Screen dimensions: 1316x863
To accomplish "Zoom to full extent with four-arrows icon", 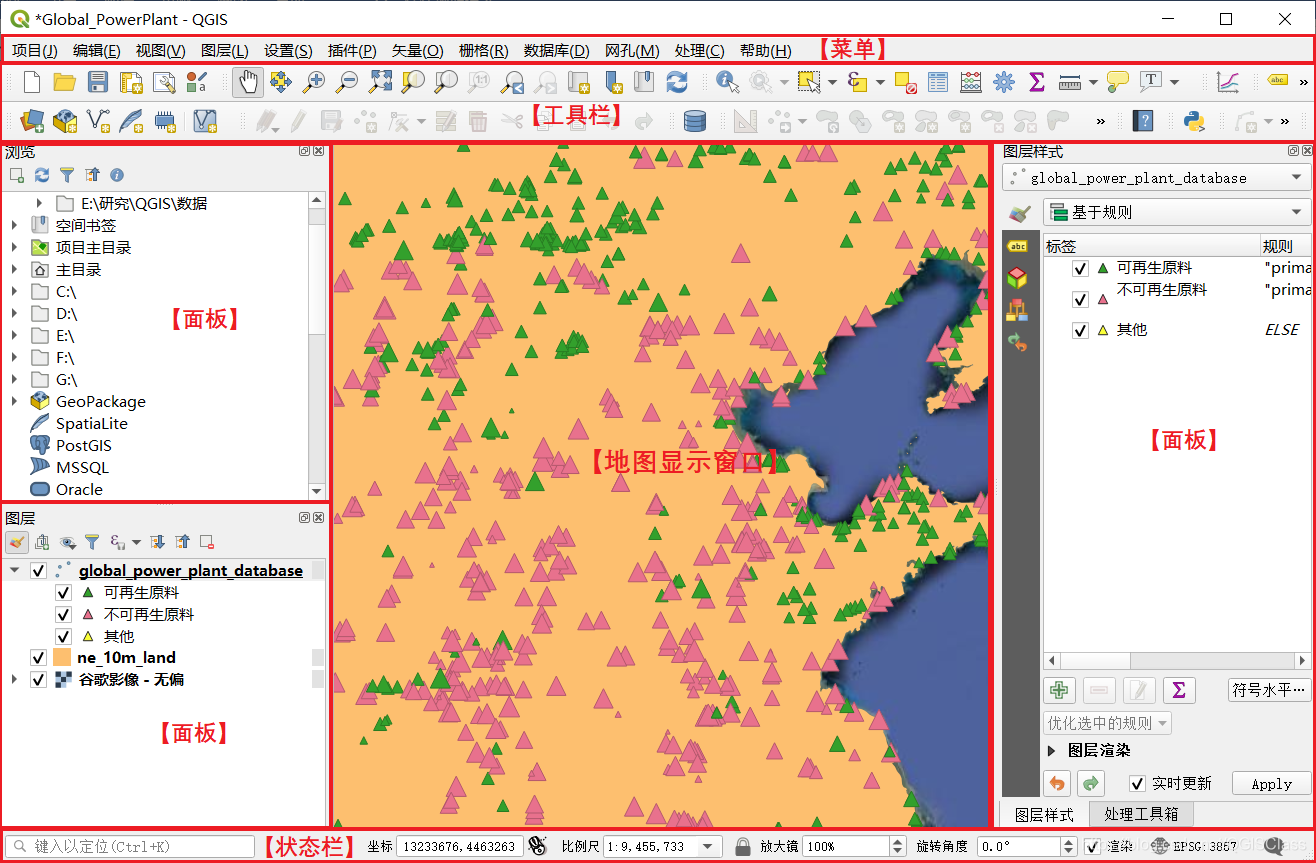I will click(x=381, y=82).
